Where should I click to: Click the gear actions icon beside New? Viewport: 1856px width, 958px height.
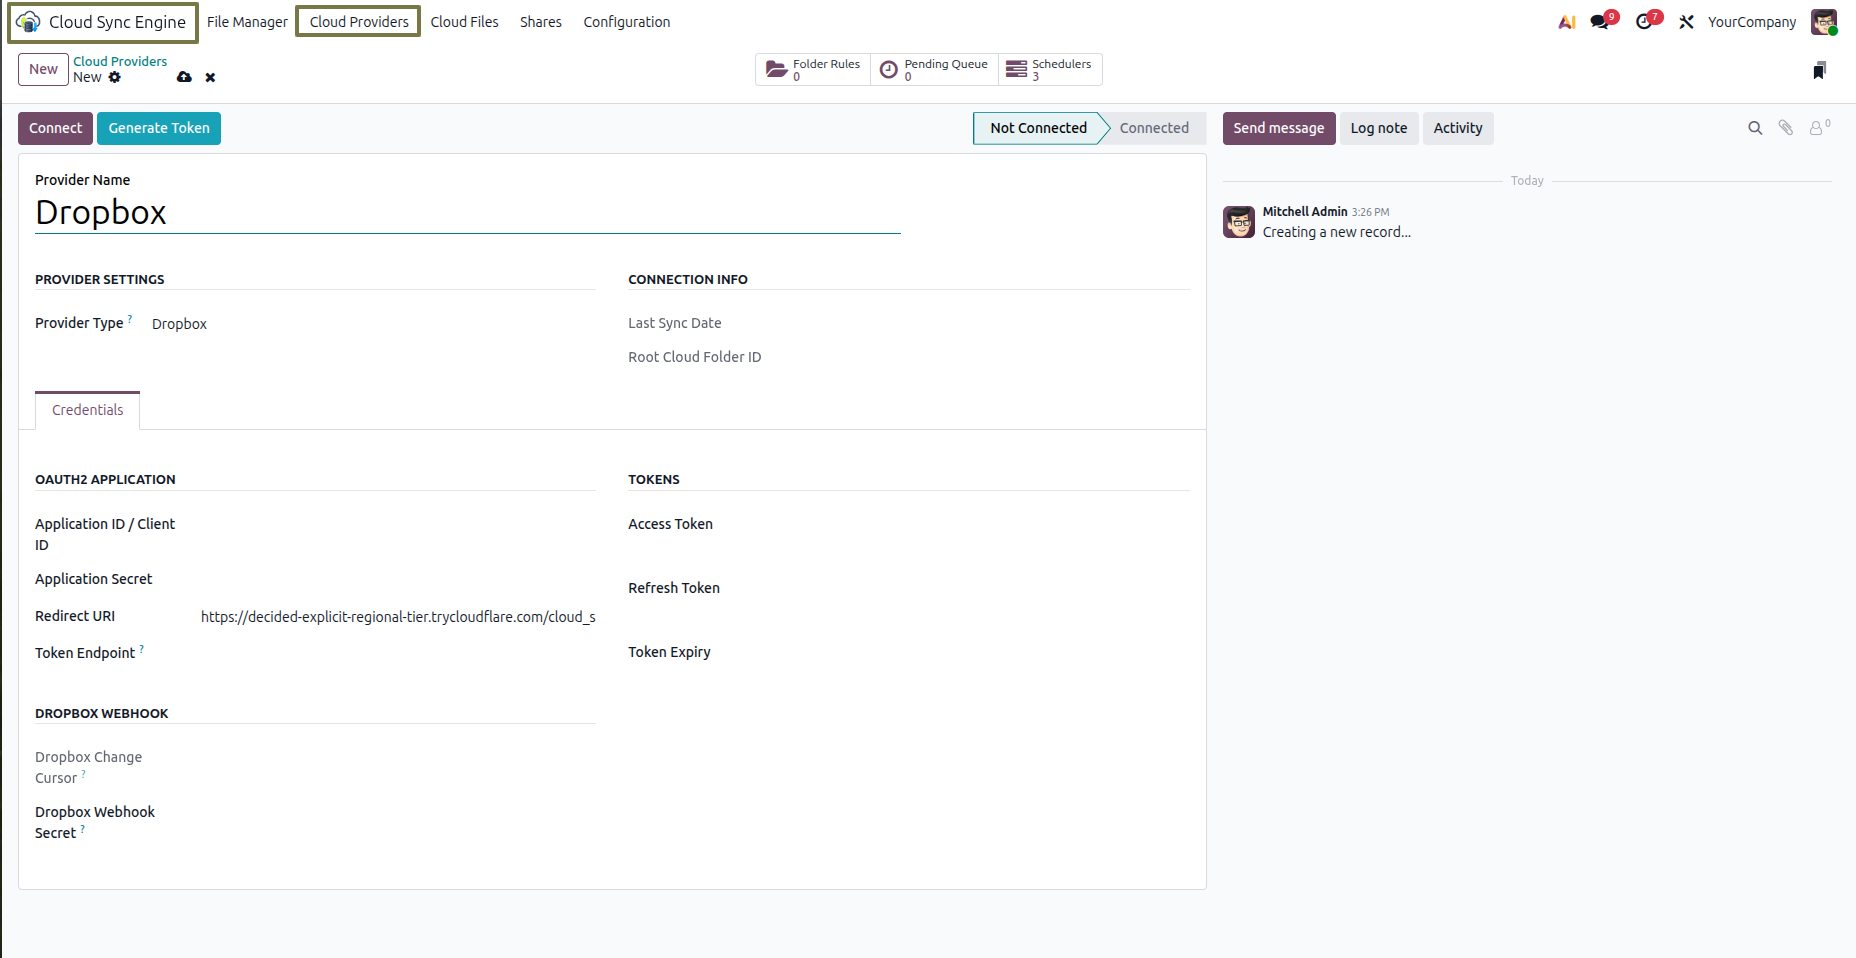point(115,77)
